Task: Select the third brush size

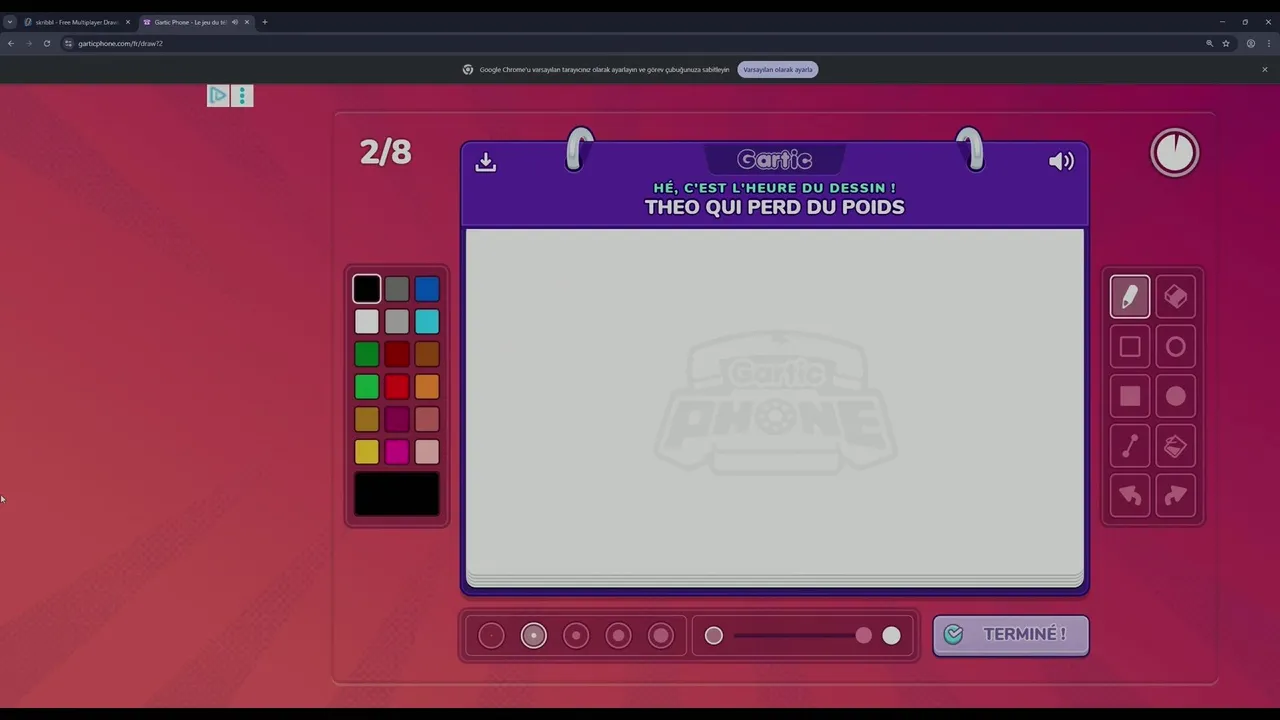Action: 576,636
